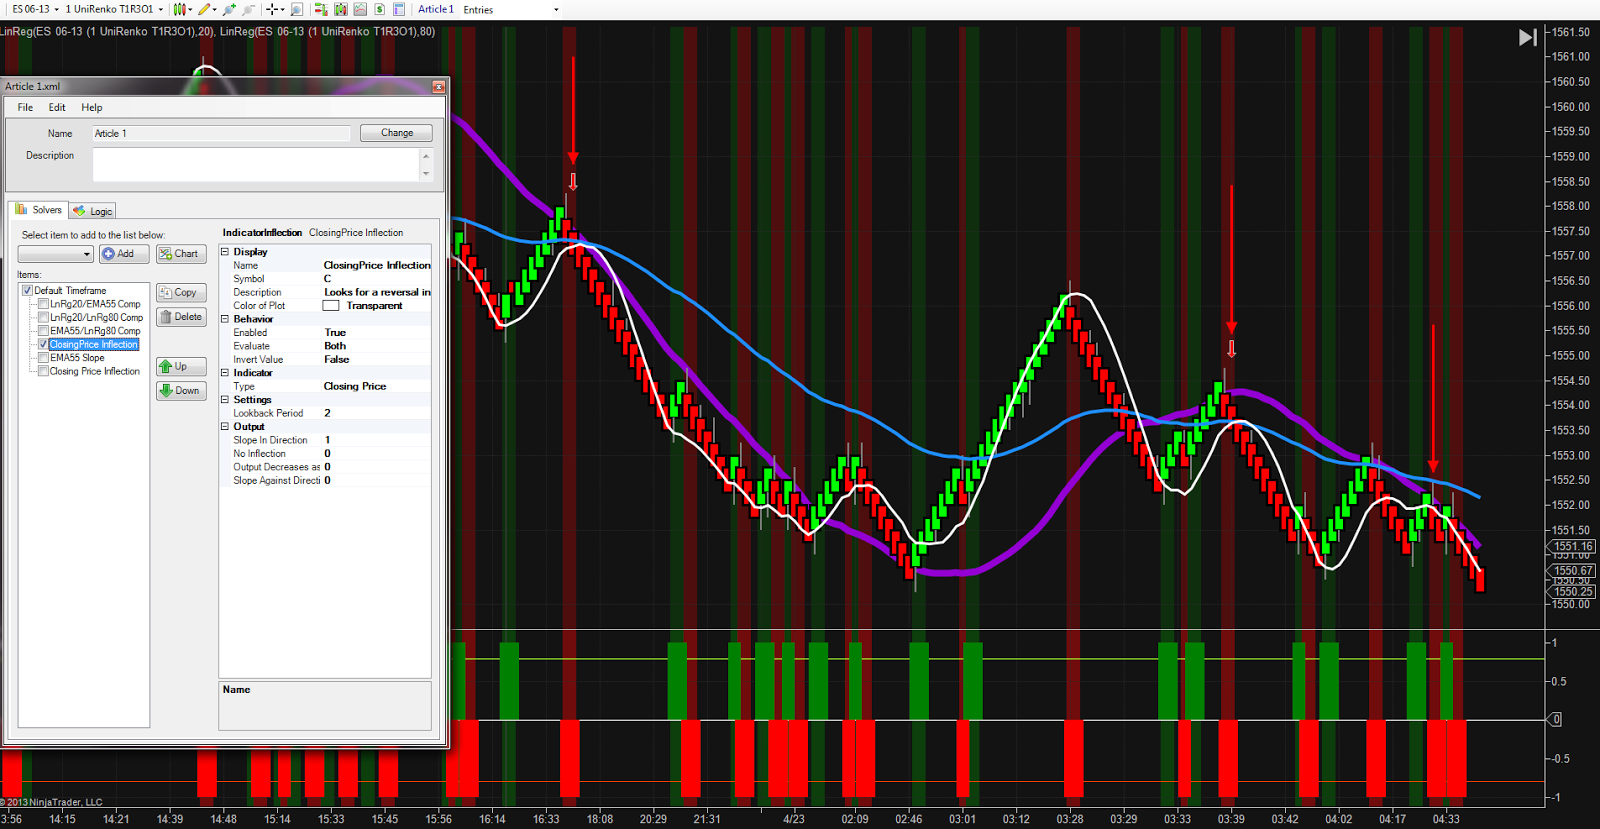Click the green up arrow icon
Viewport: 1600px width, 829px height.
[x=166, y=367]
